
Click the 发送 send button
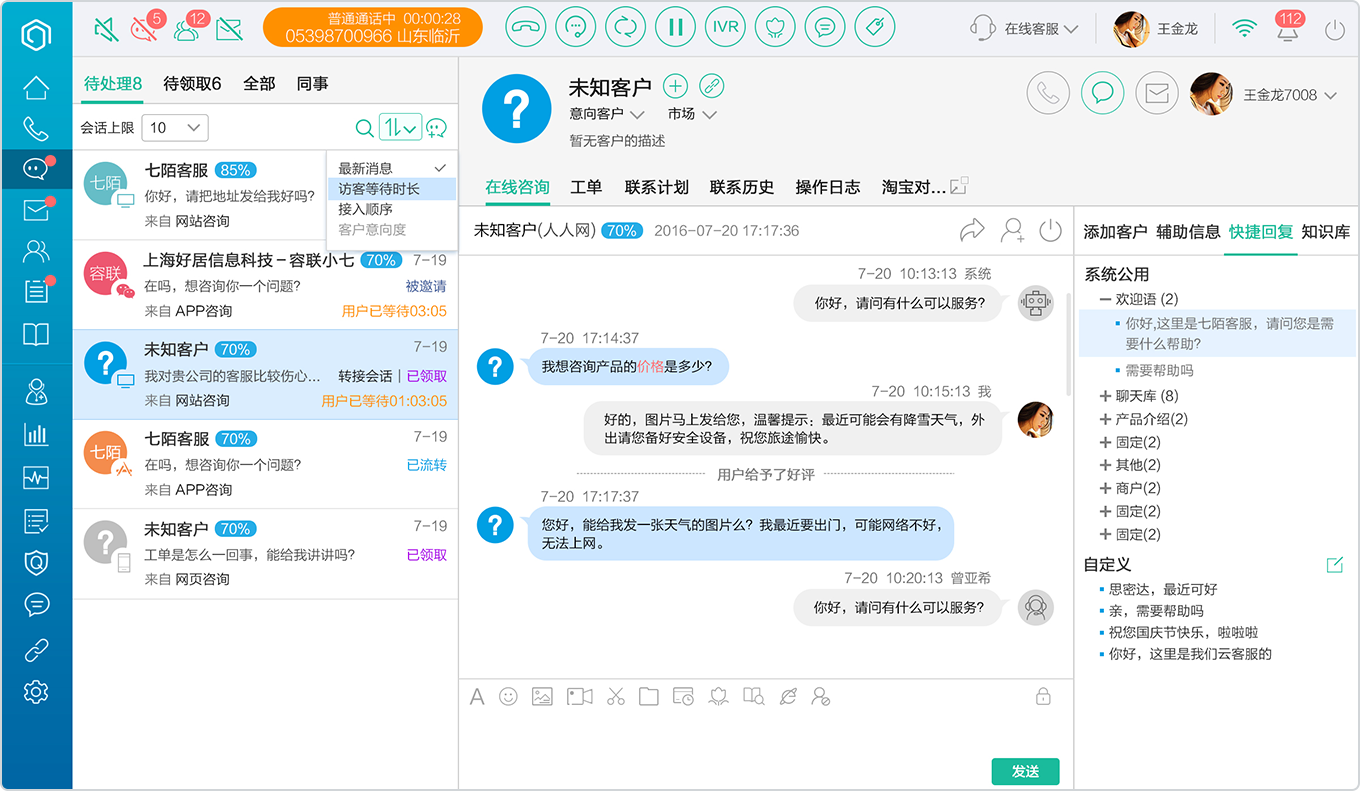(1025, 771)
